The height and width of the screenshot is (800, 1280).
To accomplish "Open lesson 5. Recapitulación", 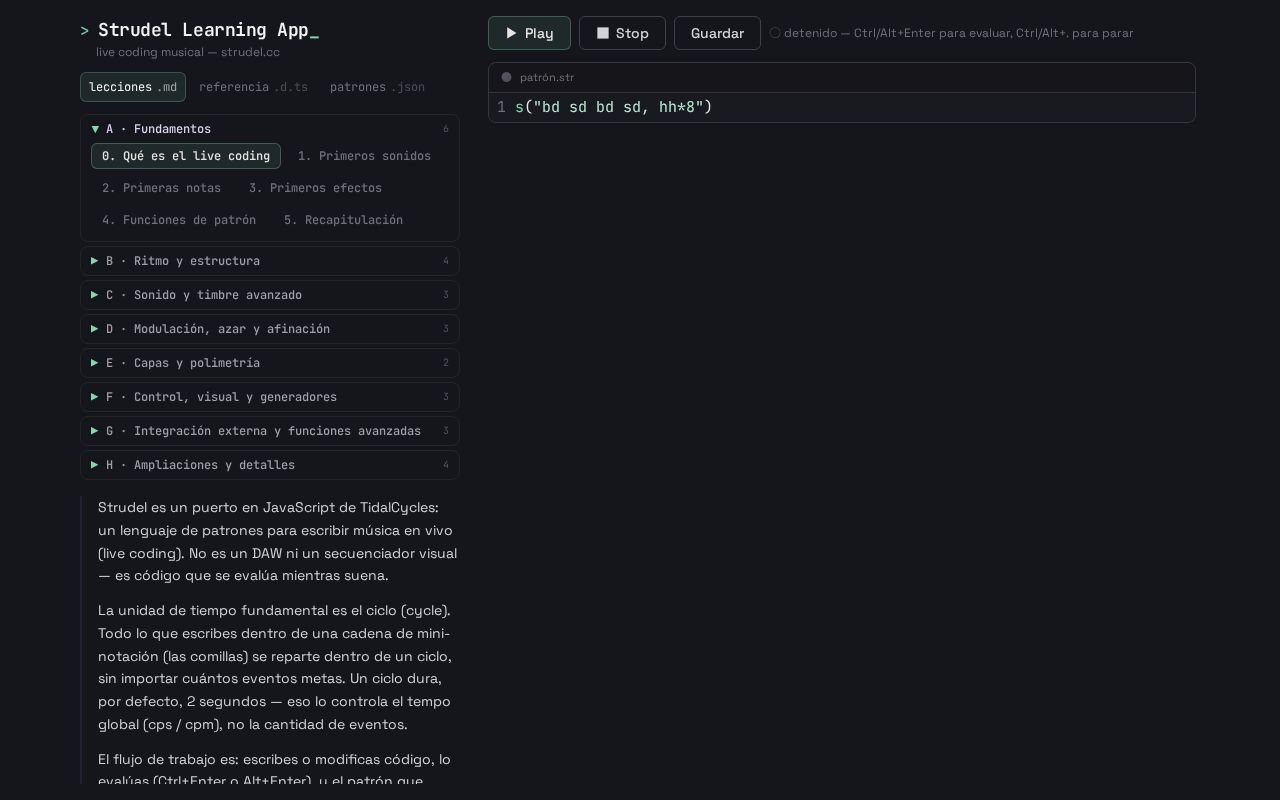I will [x=343, y=220].
